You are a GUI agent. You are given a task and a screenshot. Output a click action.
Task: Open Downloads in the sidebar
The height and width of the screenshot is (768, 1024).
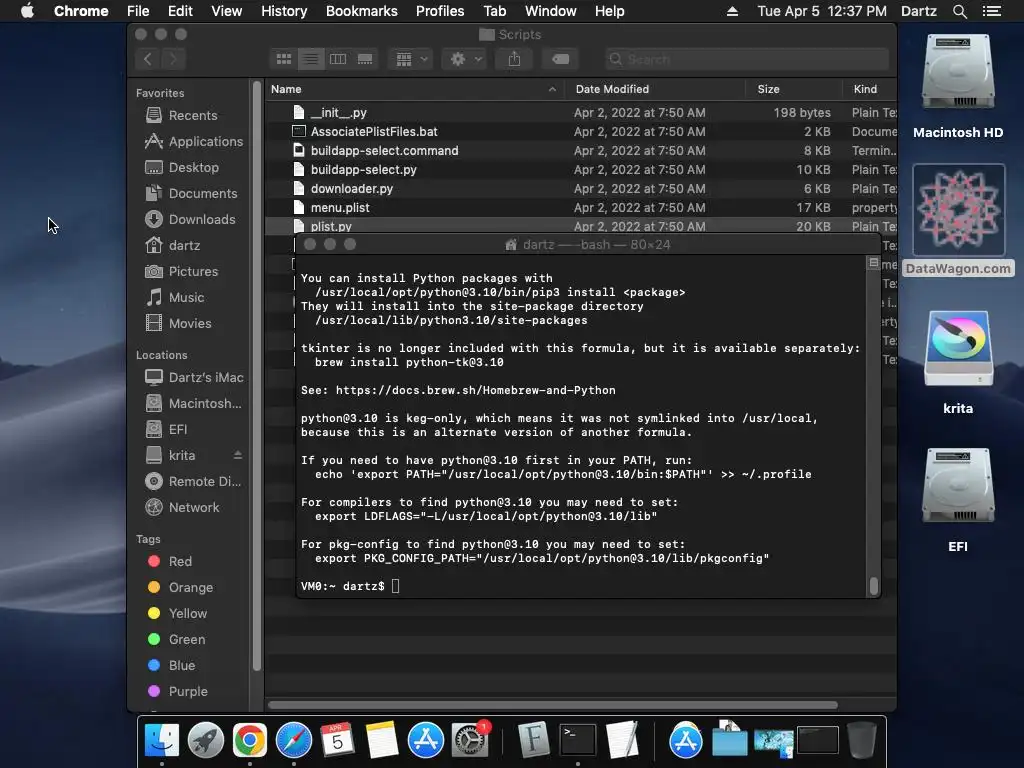(190, 220)
